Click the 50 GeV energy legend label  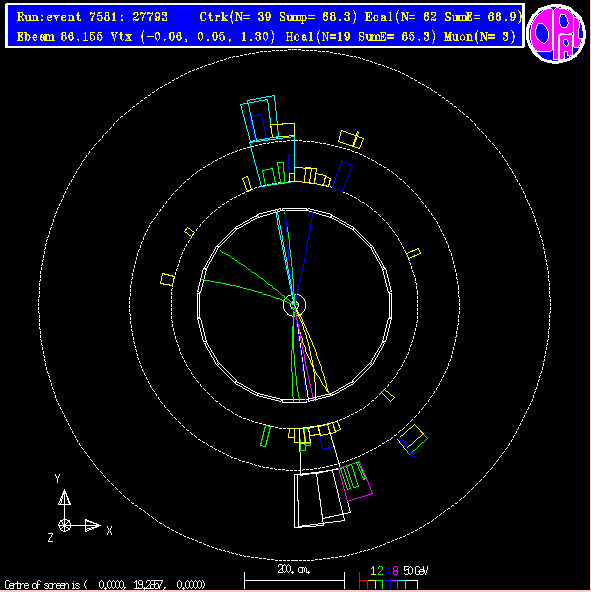point(416,571)
